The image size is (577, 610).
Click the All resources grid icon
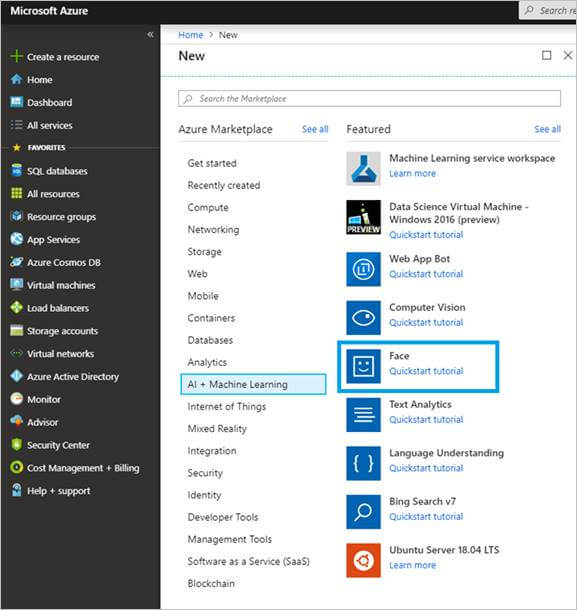[16, 193]
